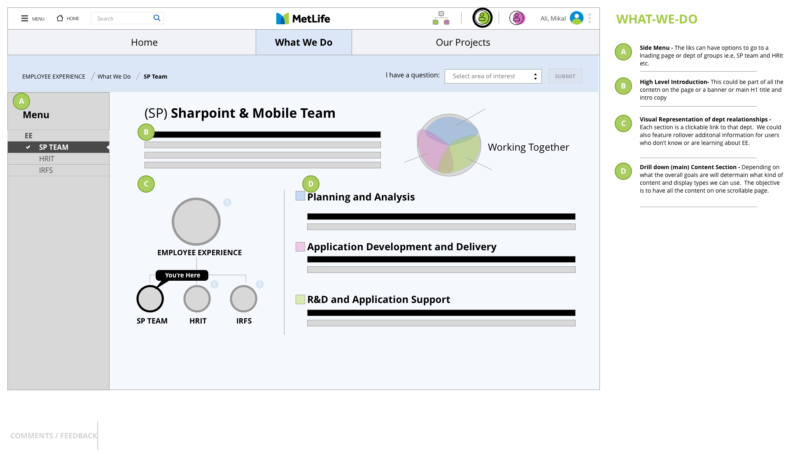Screen dimensions: 800x475
Task: Click the SP Team breadcrumb
Action: click(x=155, y=77)
